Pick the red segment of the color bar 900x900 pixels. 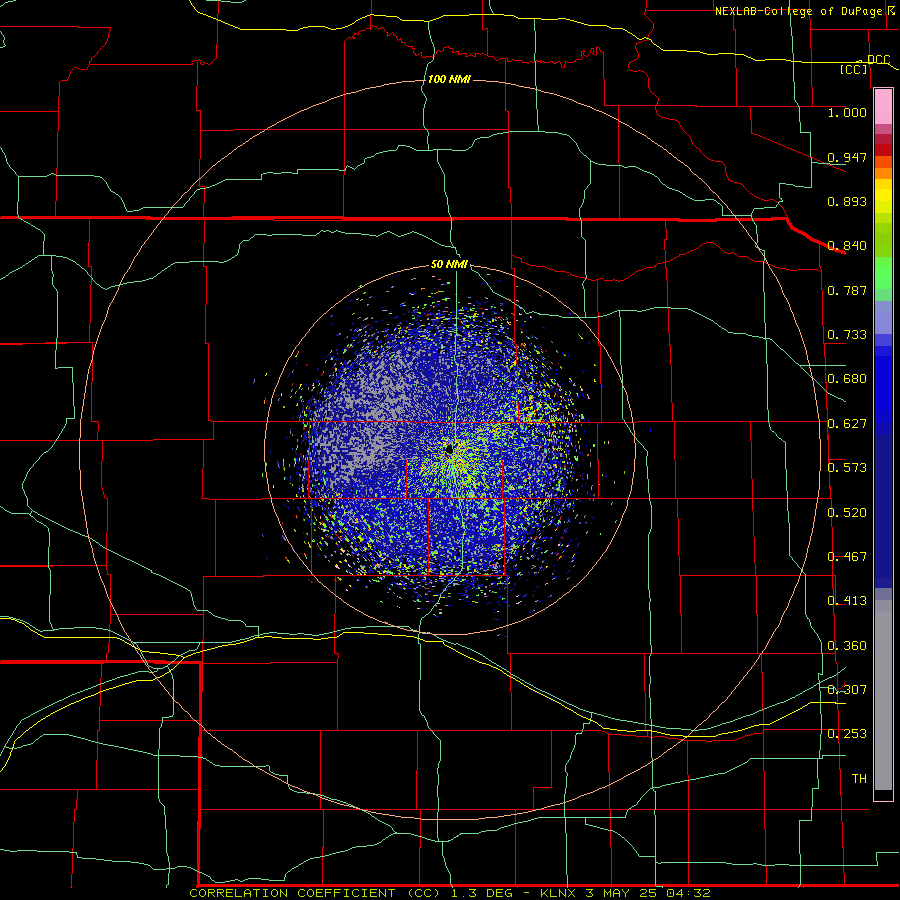(883, 150)
